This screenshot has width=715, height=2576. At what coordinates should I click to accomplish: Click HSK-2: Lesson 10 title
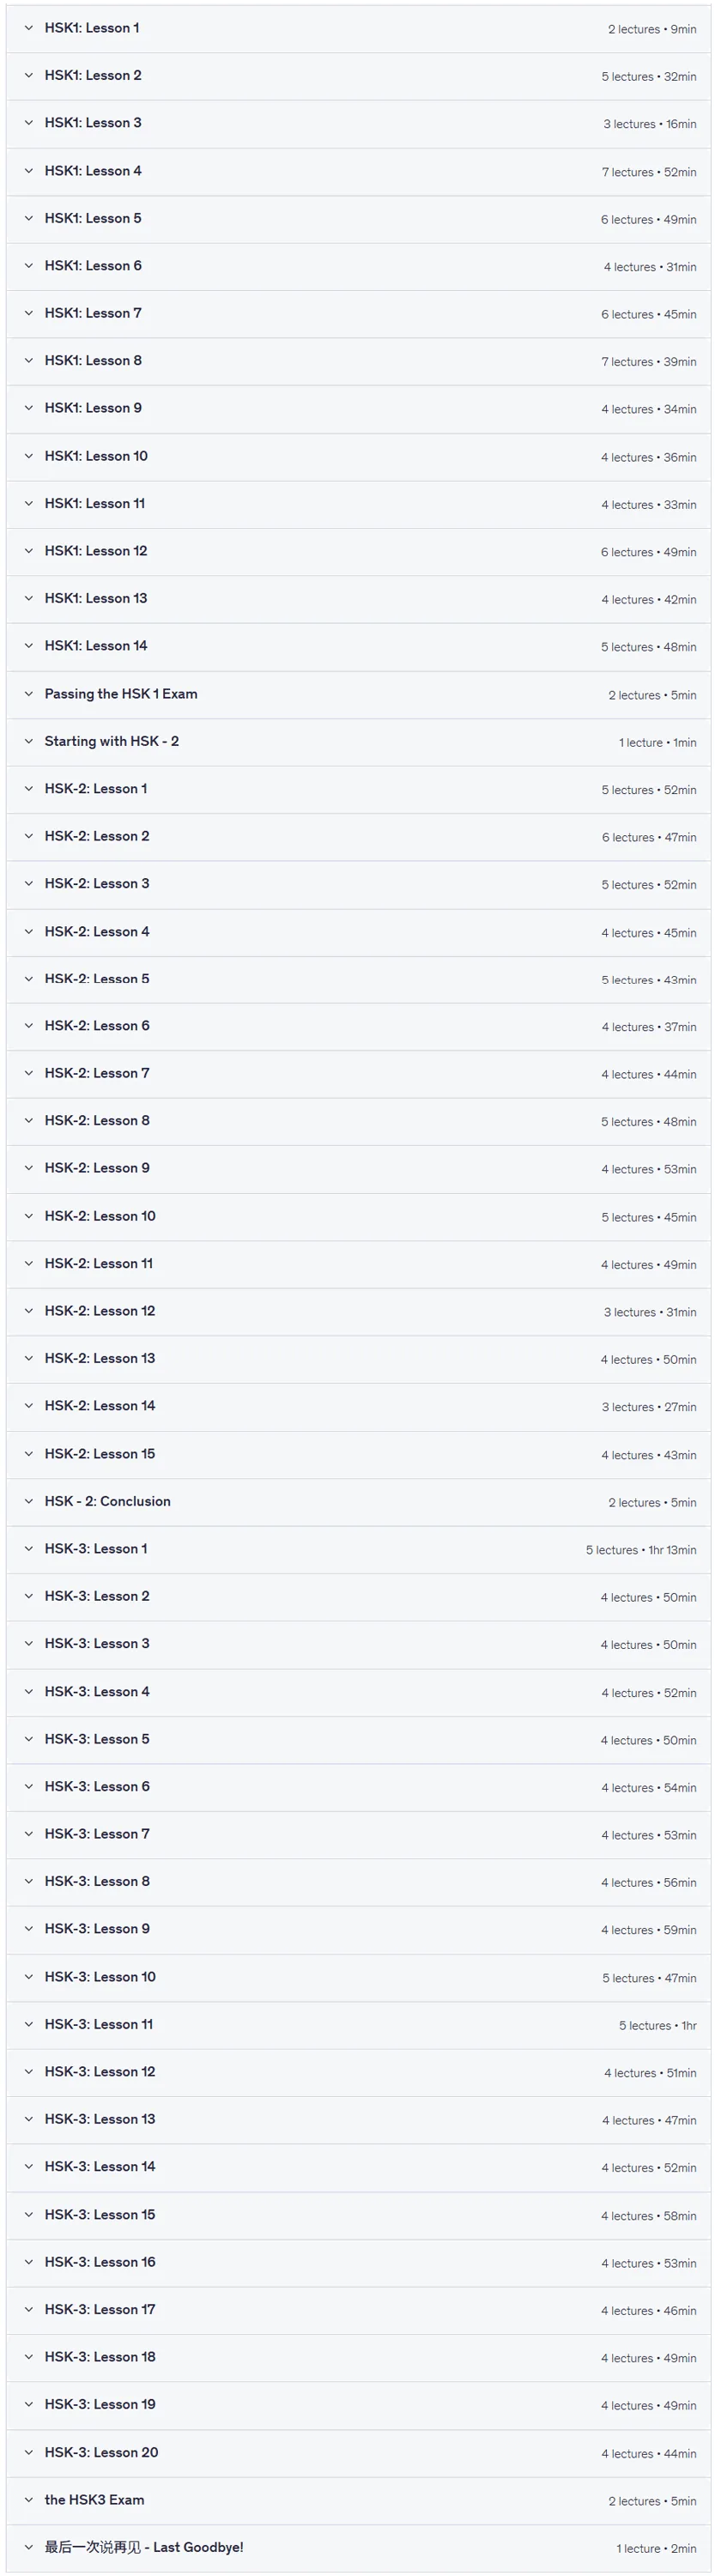100,1216
